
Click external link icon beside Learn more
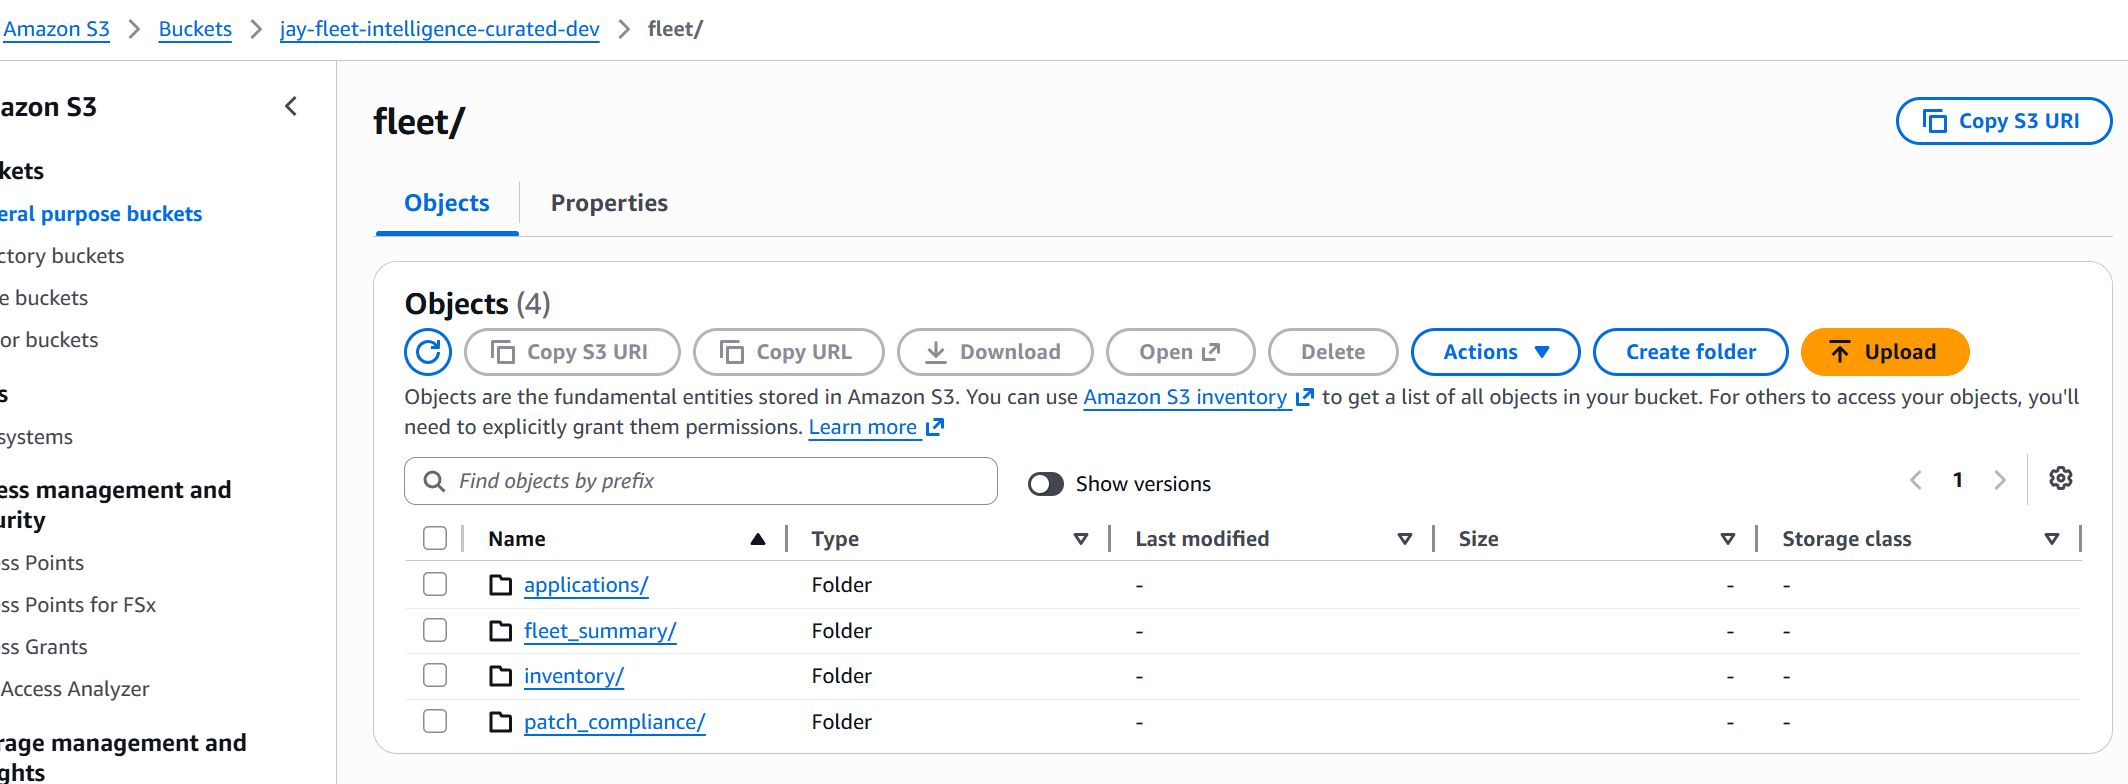(935, 427)
